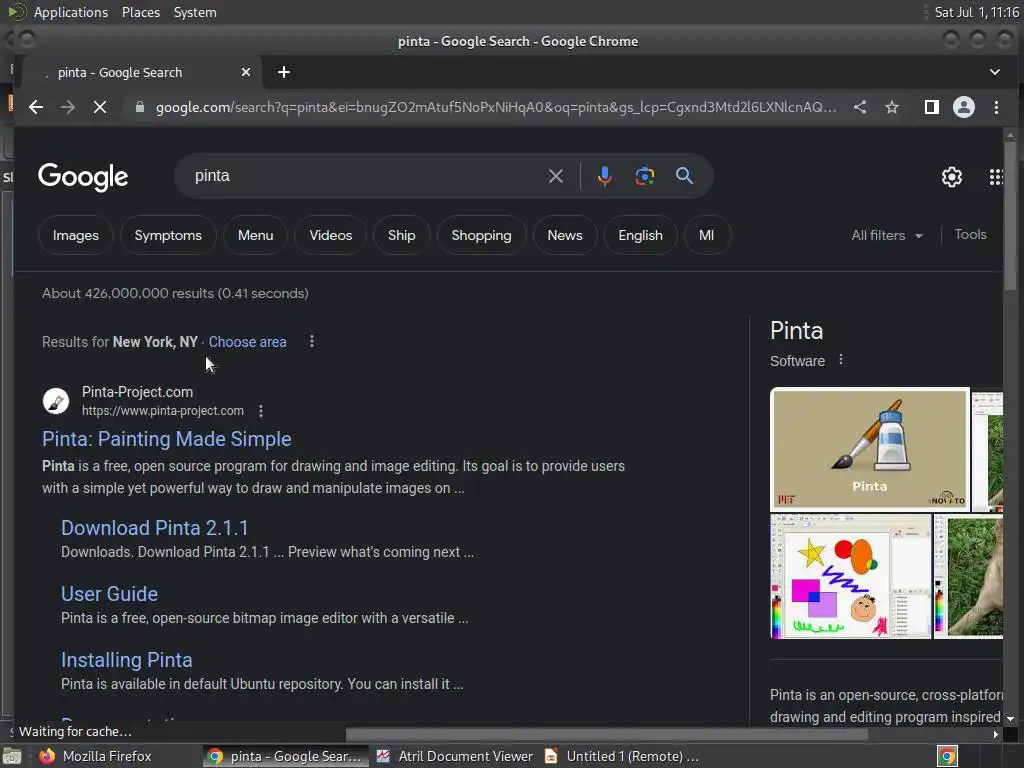Image resolution: width=1024 pixels, height=768 pixels.
Task: Switch to Untitled 1 (Remote) window
Action: click(622, 756)
